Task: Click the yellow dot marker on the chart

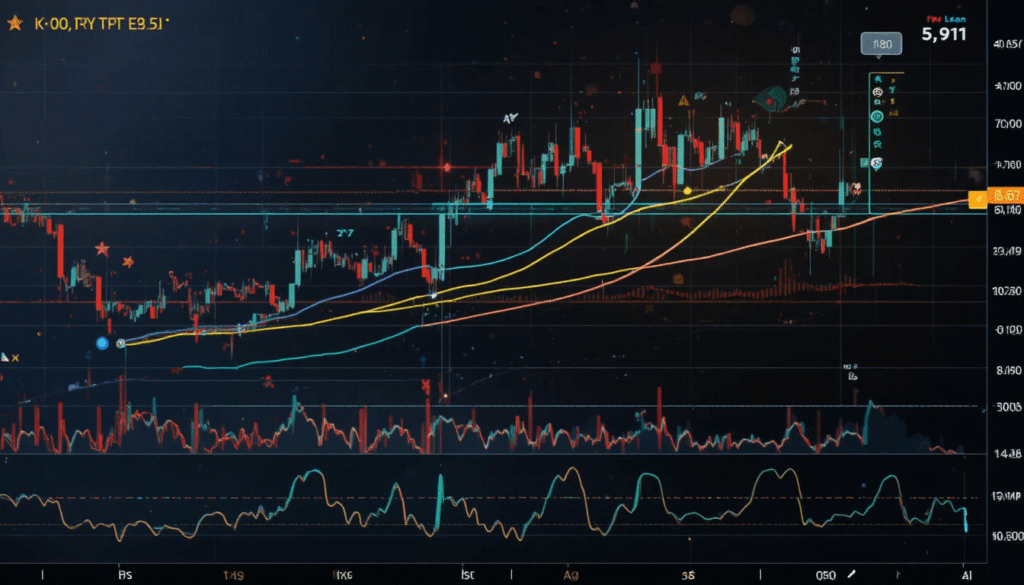Action: 687,191
